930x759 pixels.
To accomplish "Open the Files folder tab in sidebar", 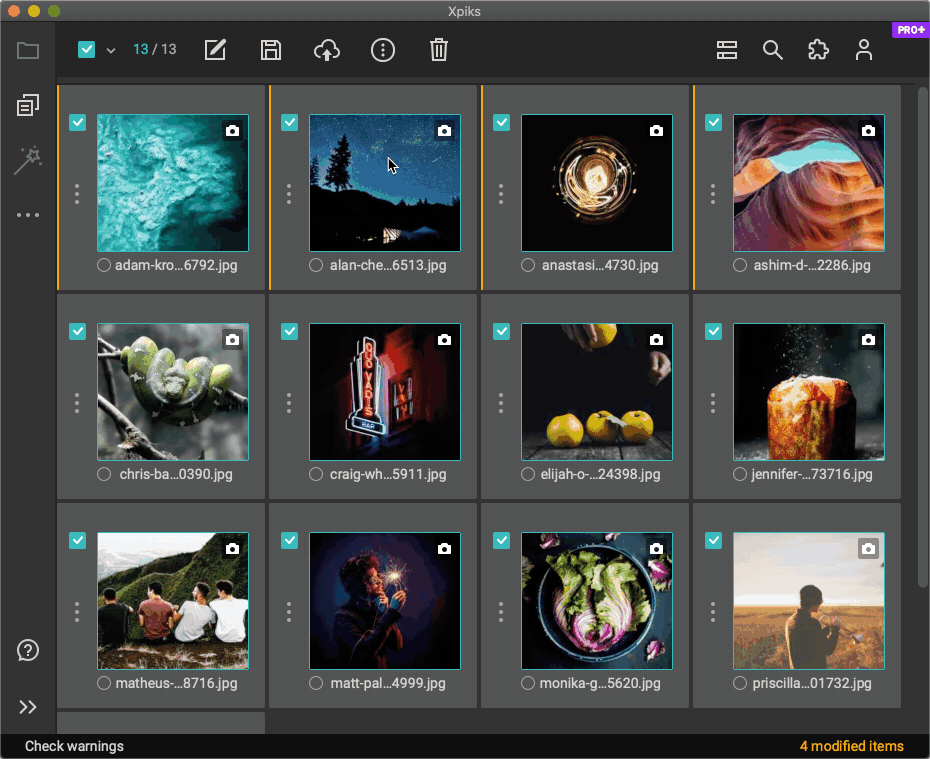I will coord(28,50).
